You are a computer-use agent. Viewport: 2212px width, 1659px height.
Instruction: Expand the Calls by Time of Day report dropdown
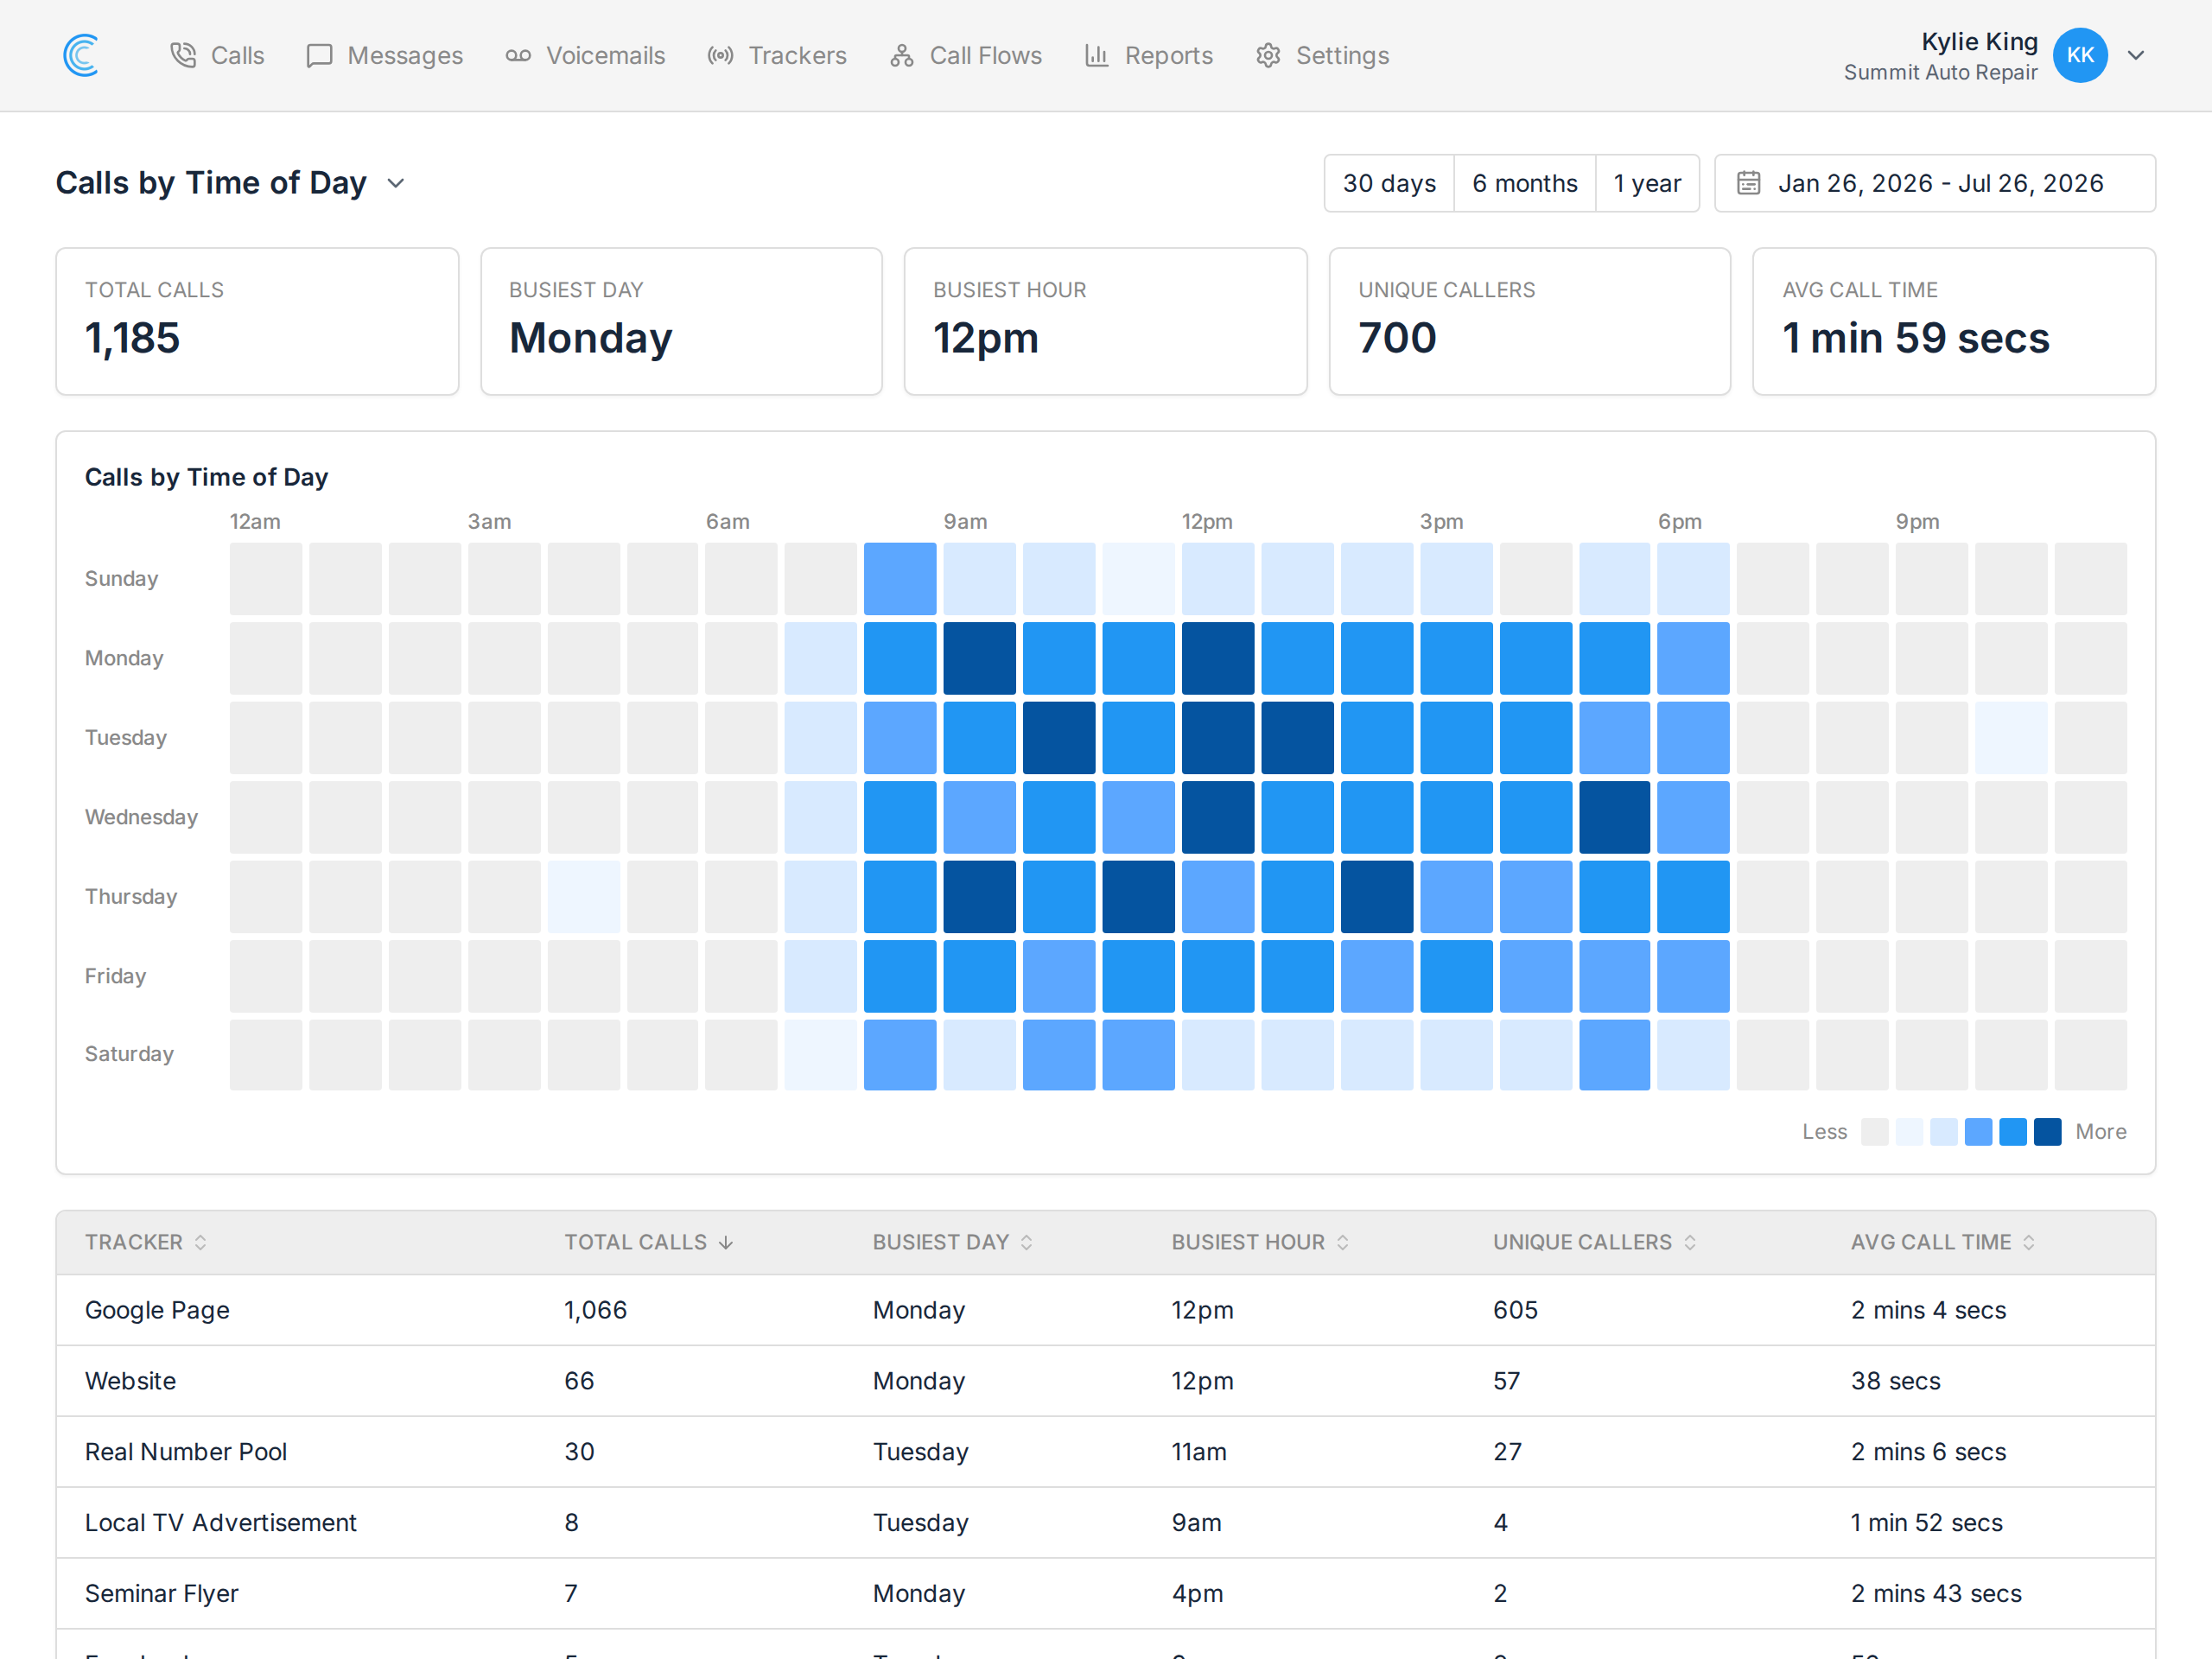396,183
